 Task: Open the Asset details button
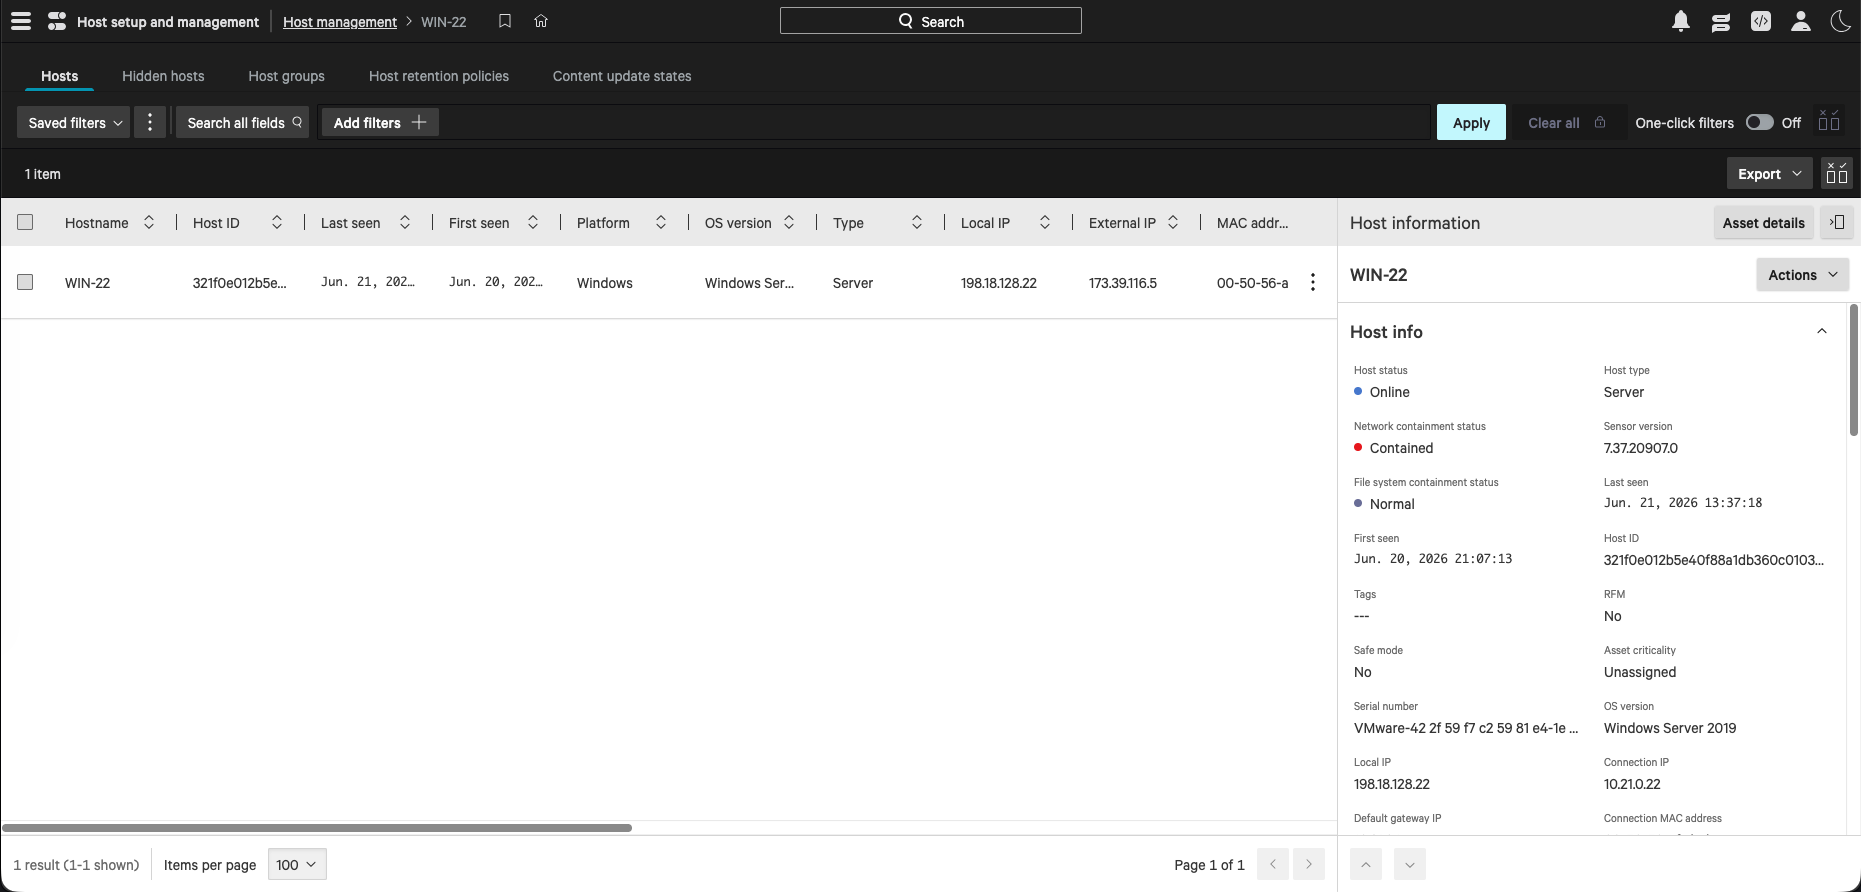tap(1763, 223)
